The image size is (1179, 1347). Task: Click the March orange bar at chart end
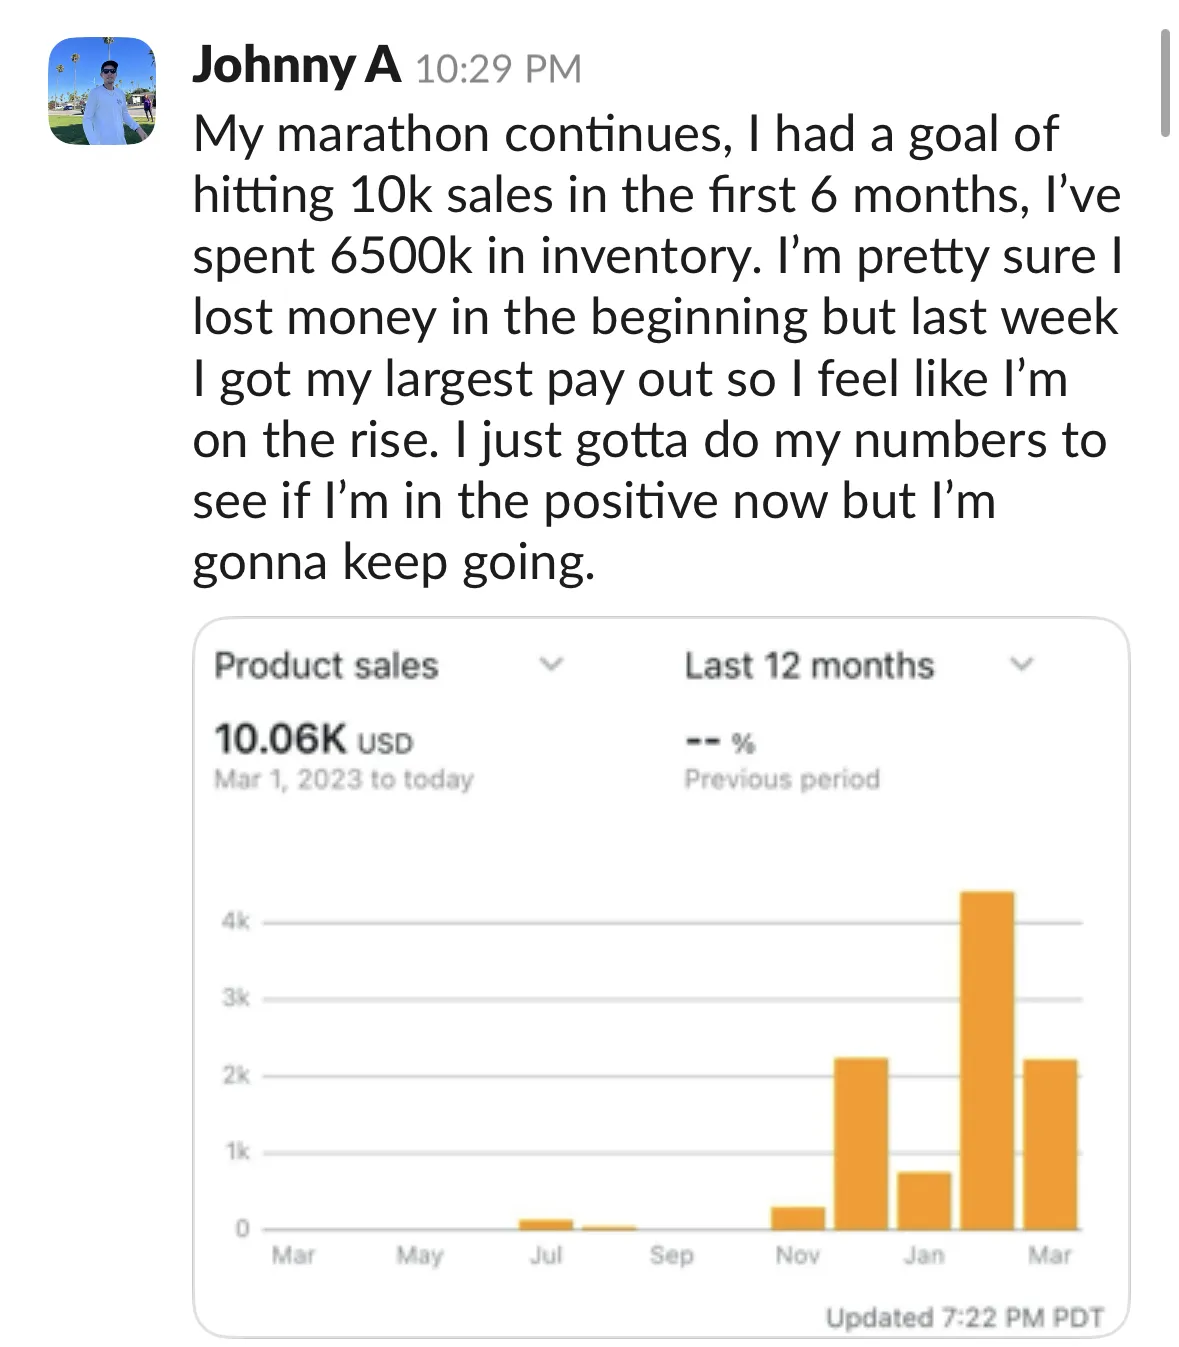click(1050, 1144)
